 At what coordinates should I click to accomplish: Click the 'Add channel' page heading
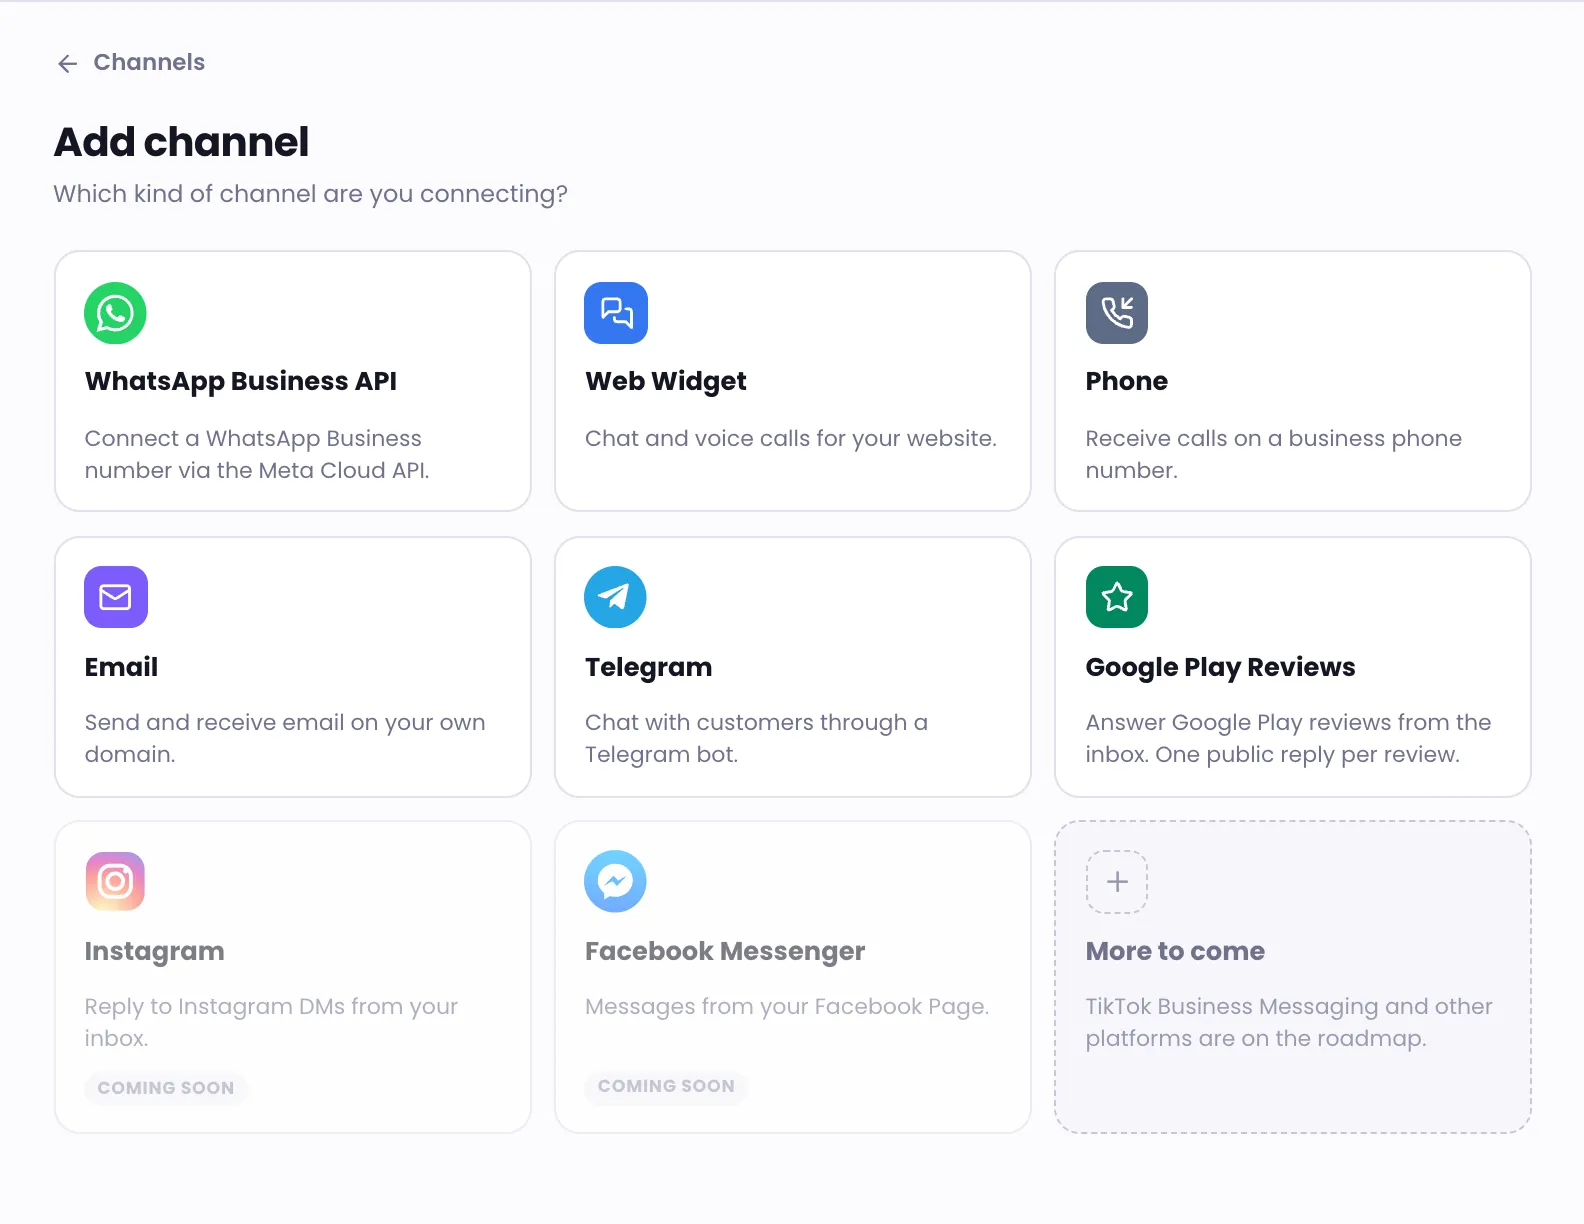[181, 142]
